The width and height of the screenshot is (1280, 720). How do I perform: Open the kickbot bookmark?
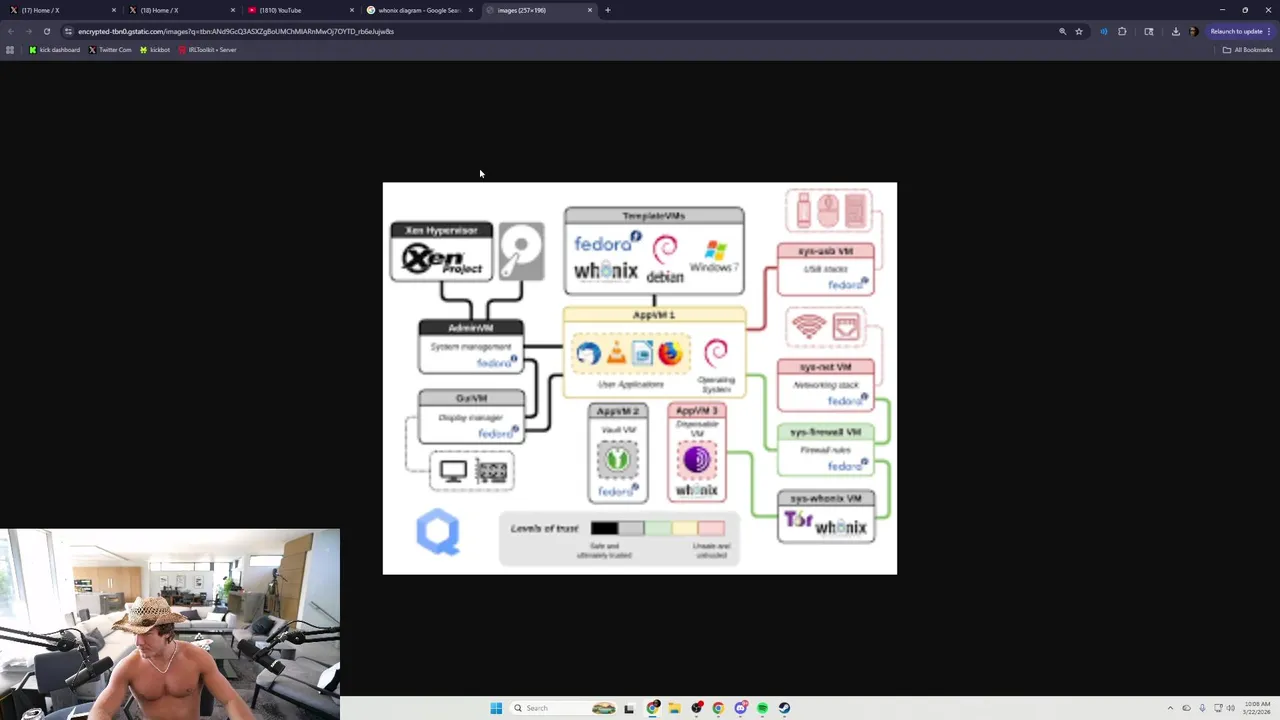click(x=155, y=50)
